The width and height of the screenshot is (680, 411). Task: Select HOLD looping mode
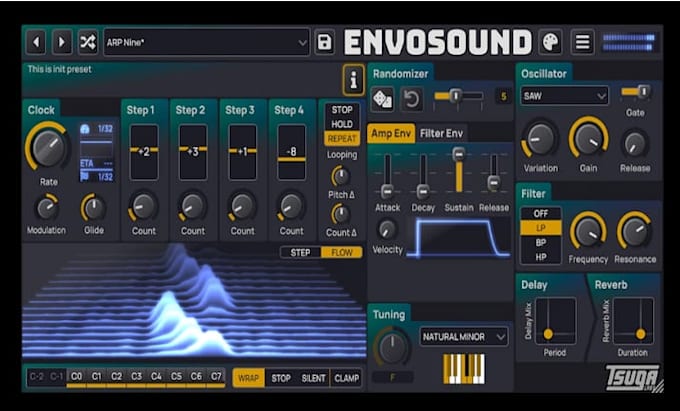point(342,124)
